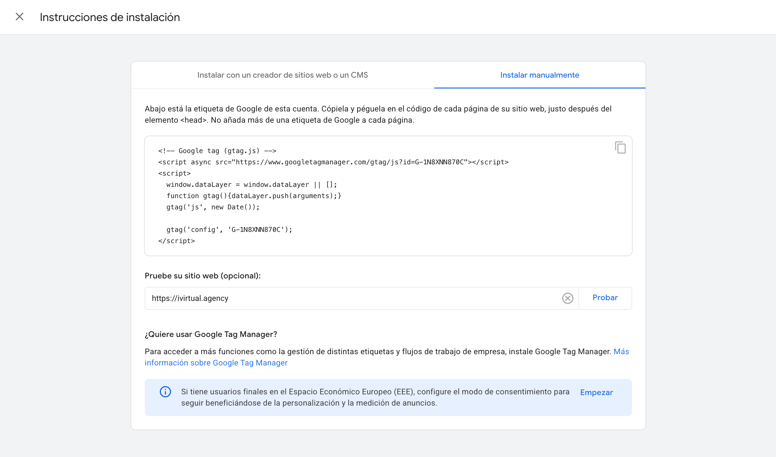Click the gtag('config', 'G-1N8XNN870C') line
776x457 pixels.
[229, 229]
